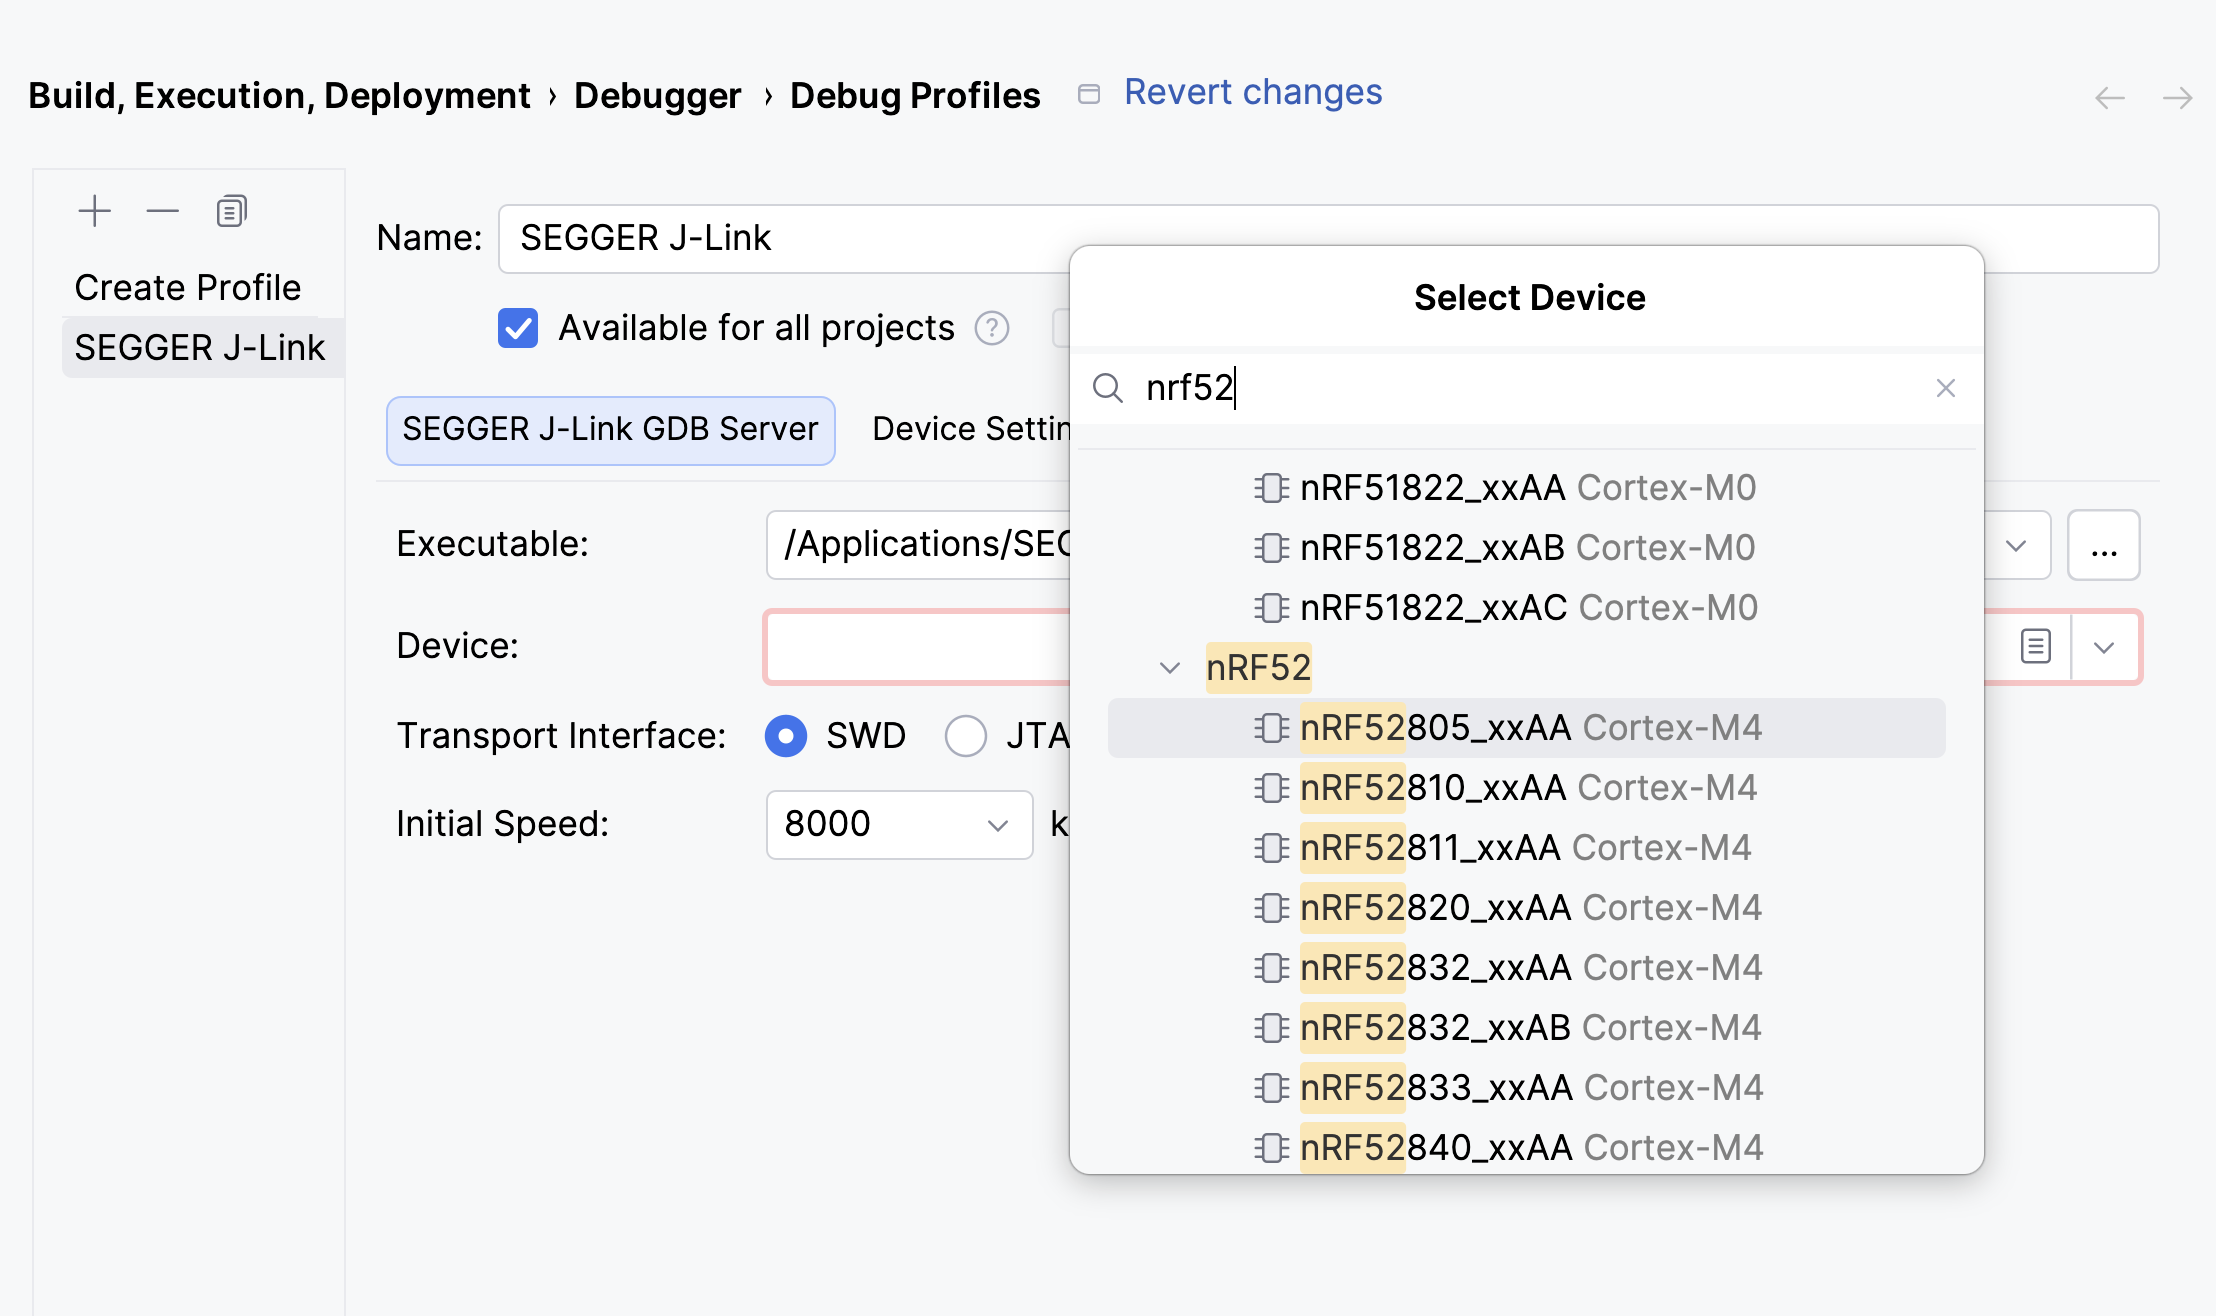Viewport: 2216px width, 1316px height.
Task: Click the Executable path field
Action: coord(918,545)
